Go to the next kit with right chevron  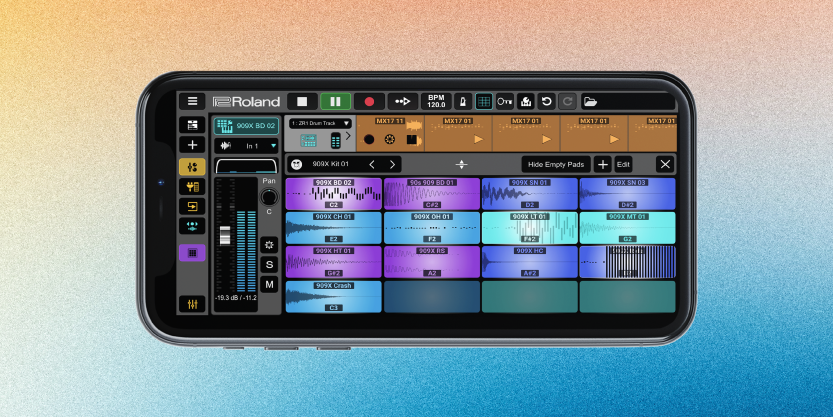pos(392,164)
